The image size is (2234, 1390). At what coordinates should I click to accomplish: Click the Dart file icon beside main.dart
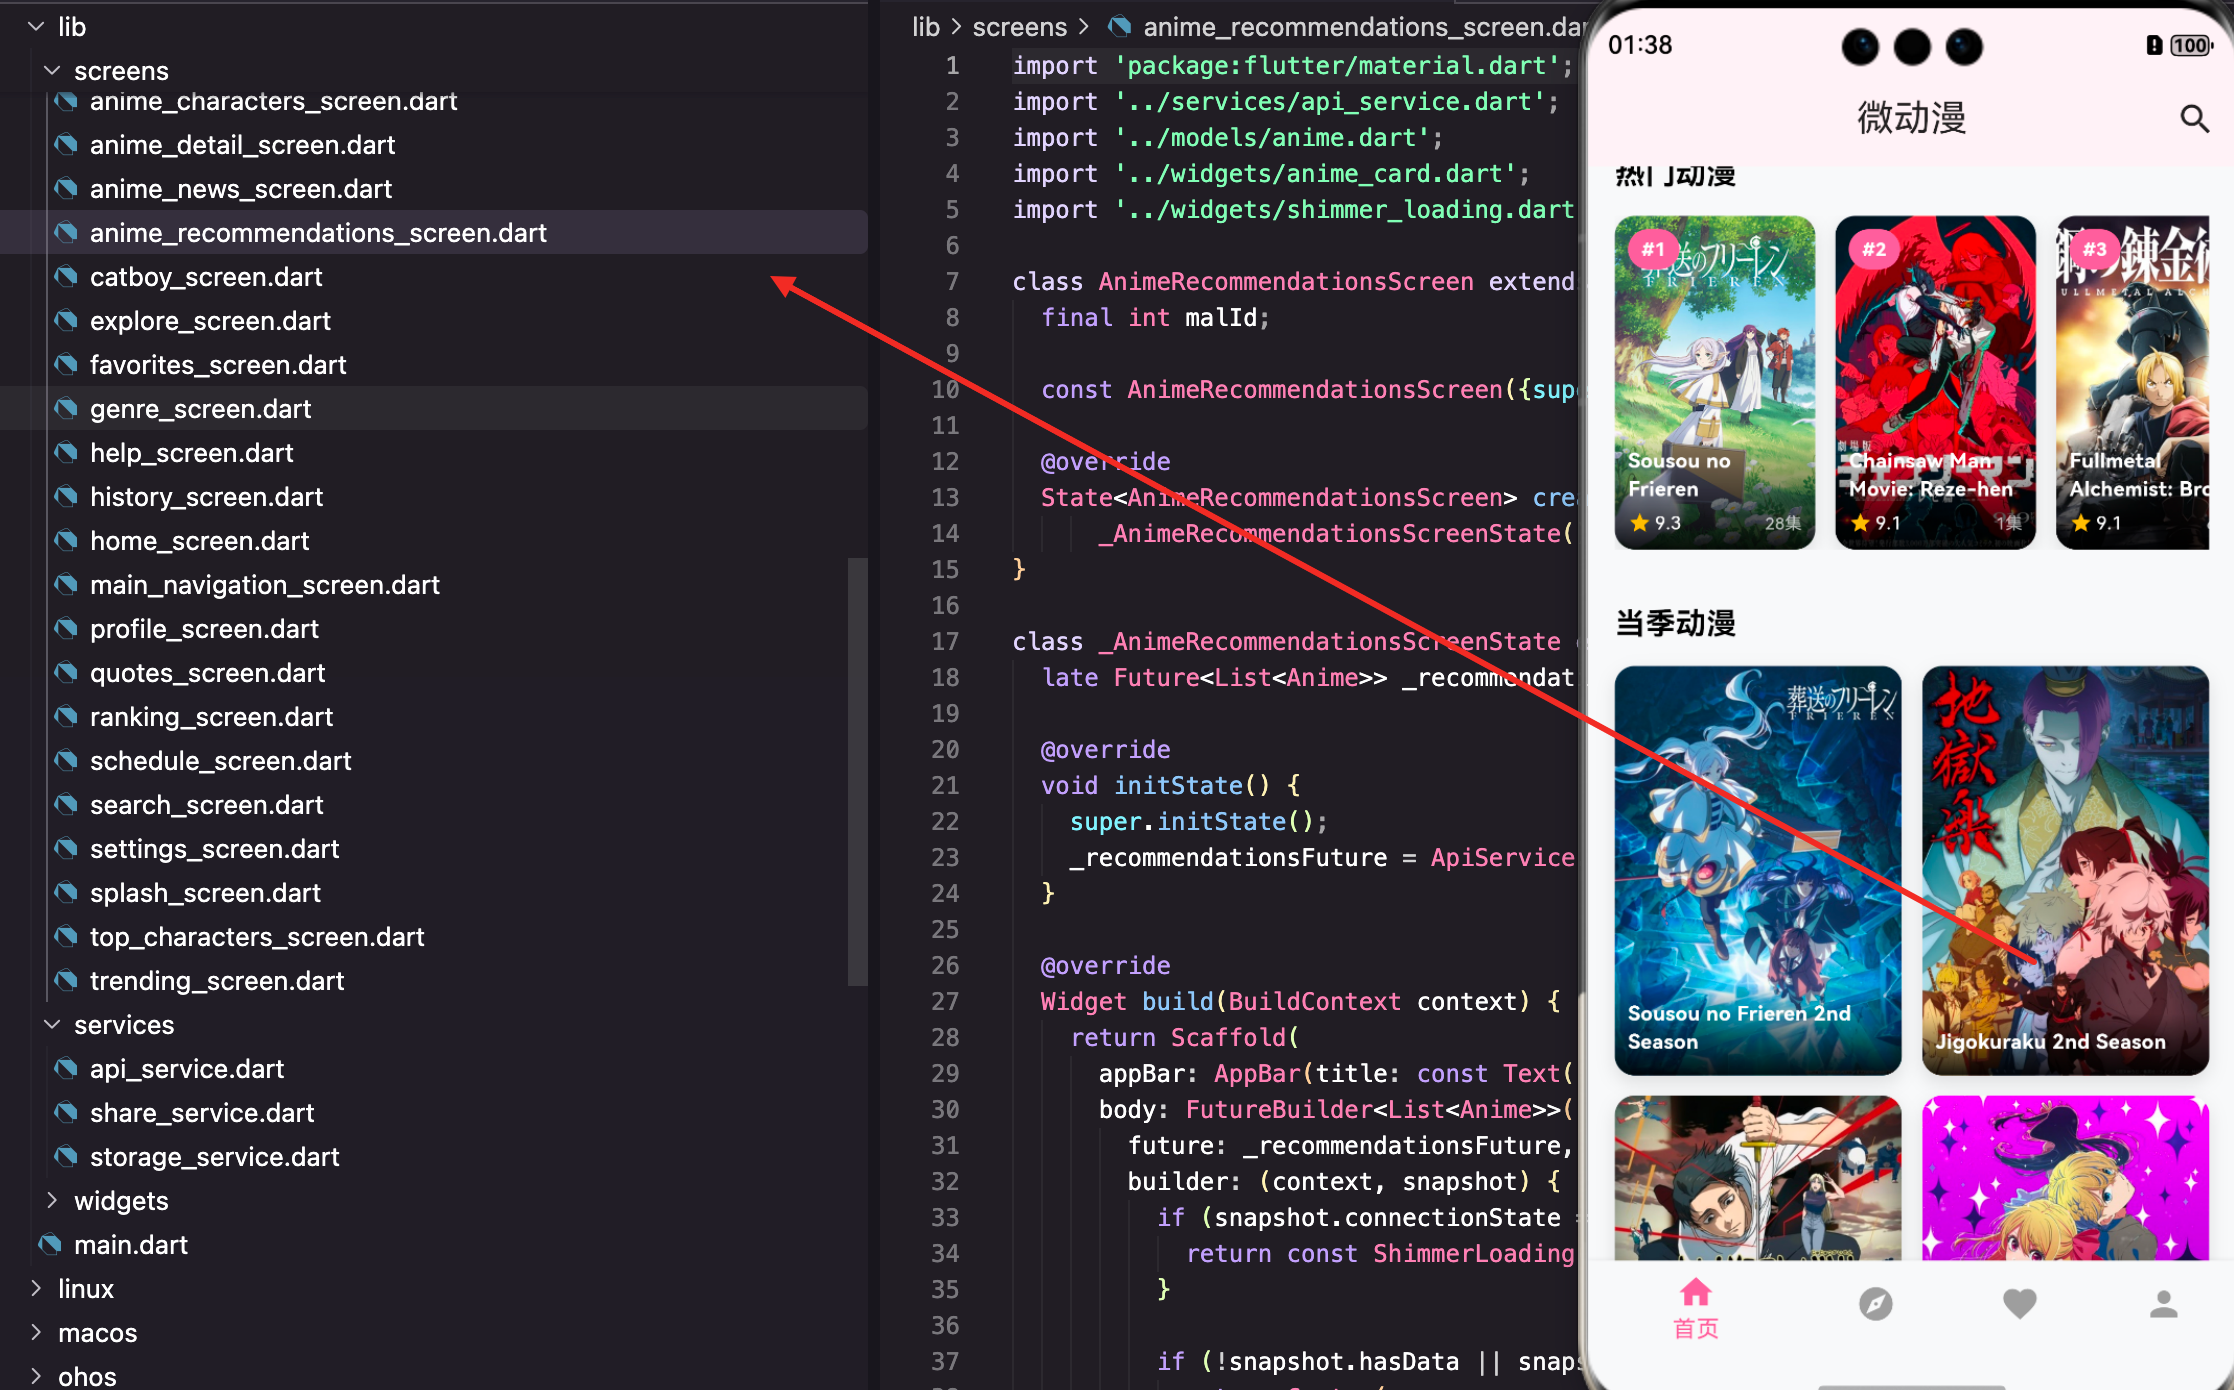(51, 1245)
